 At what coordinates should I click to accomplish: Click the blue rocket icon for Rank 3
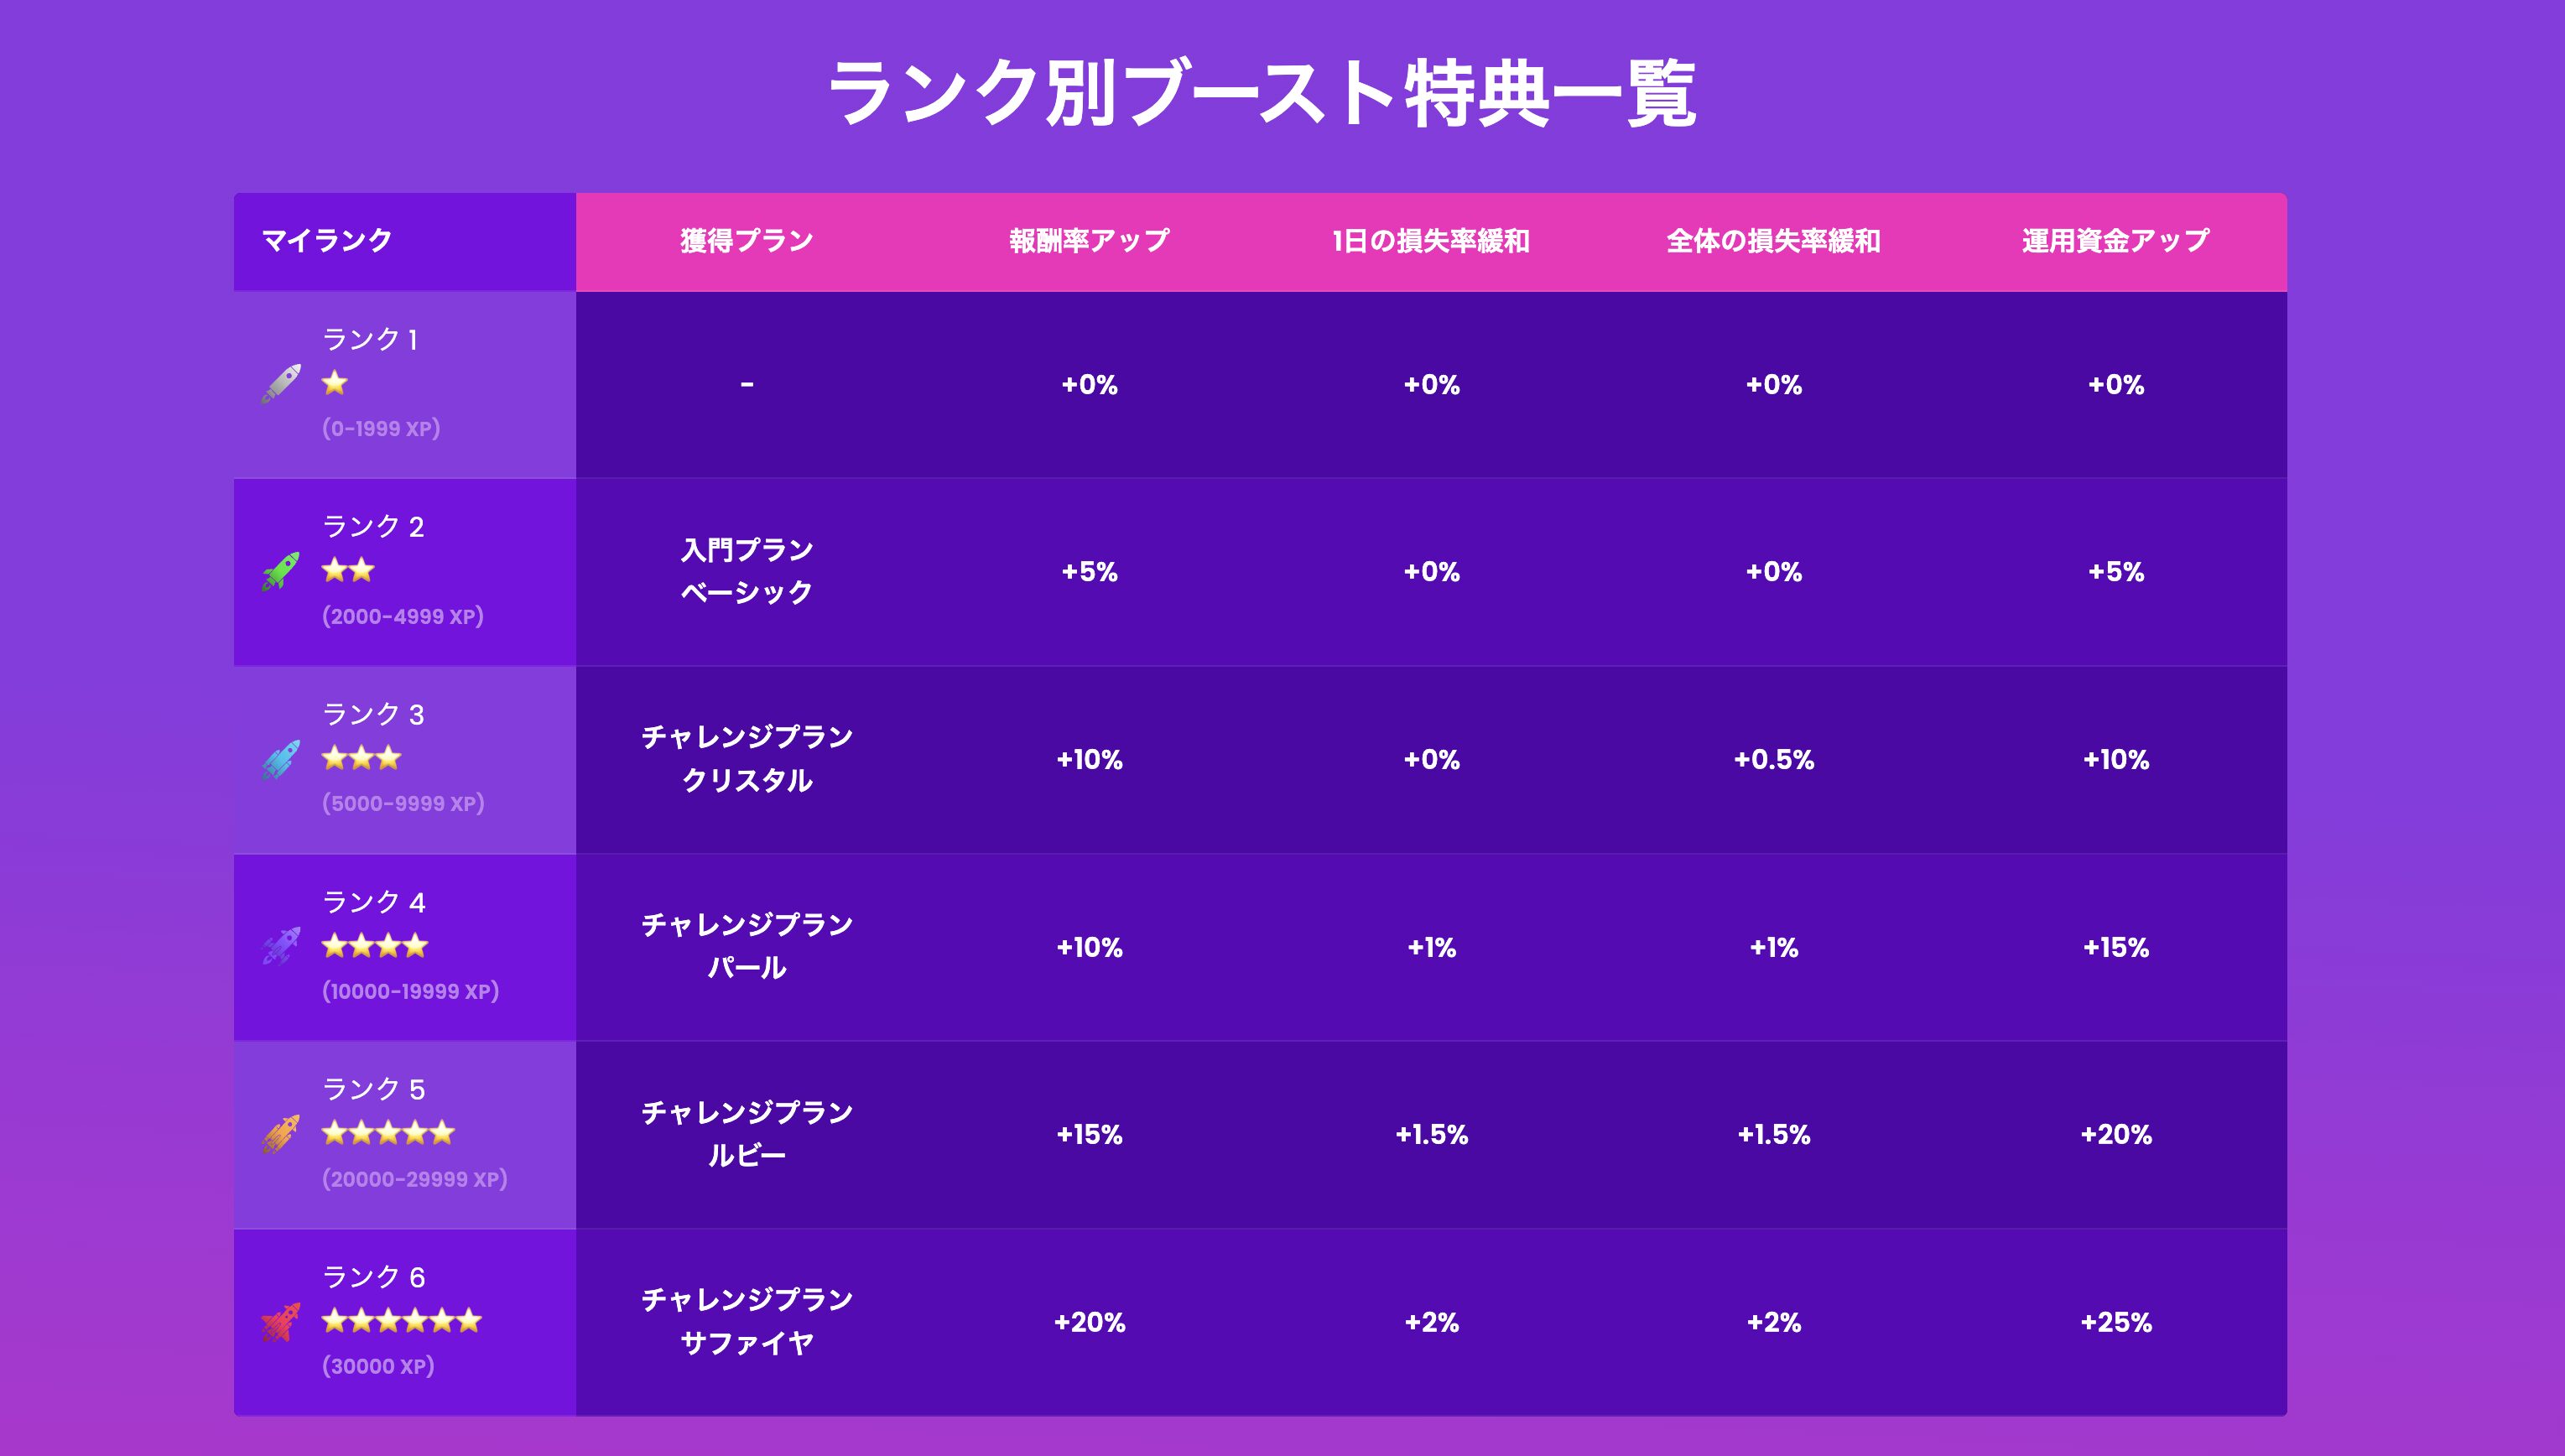coord(281,759)
